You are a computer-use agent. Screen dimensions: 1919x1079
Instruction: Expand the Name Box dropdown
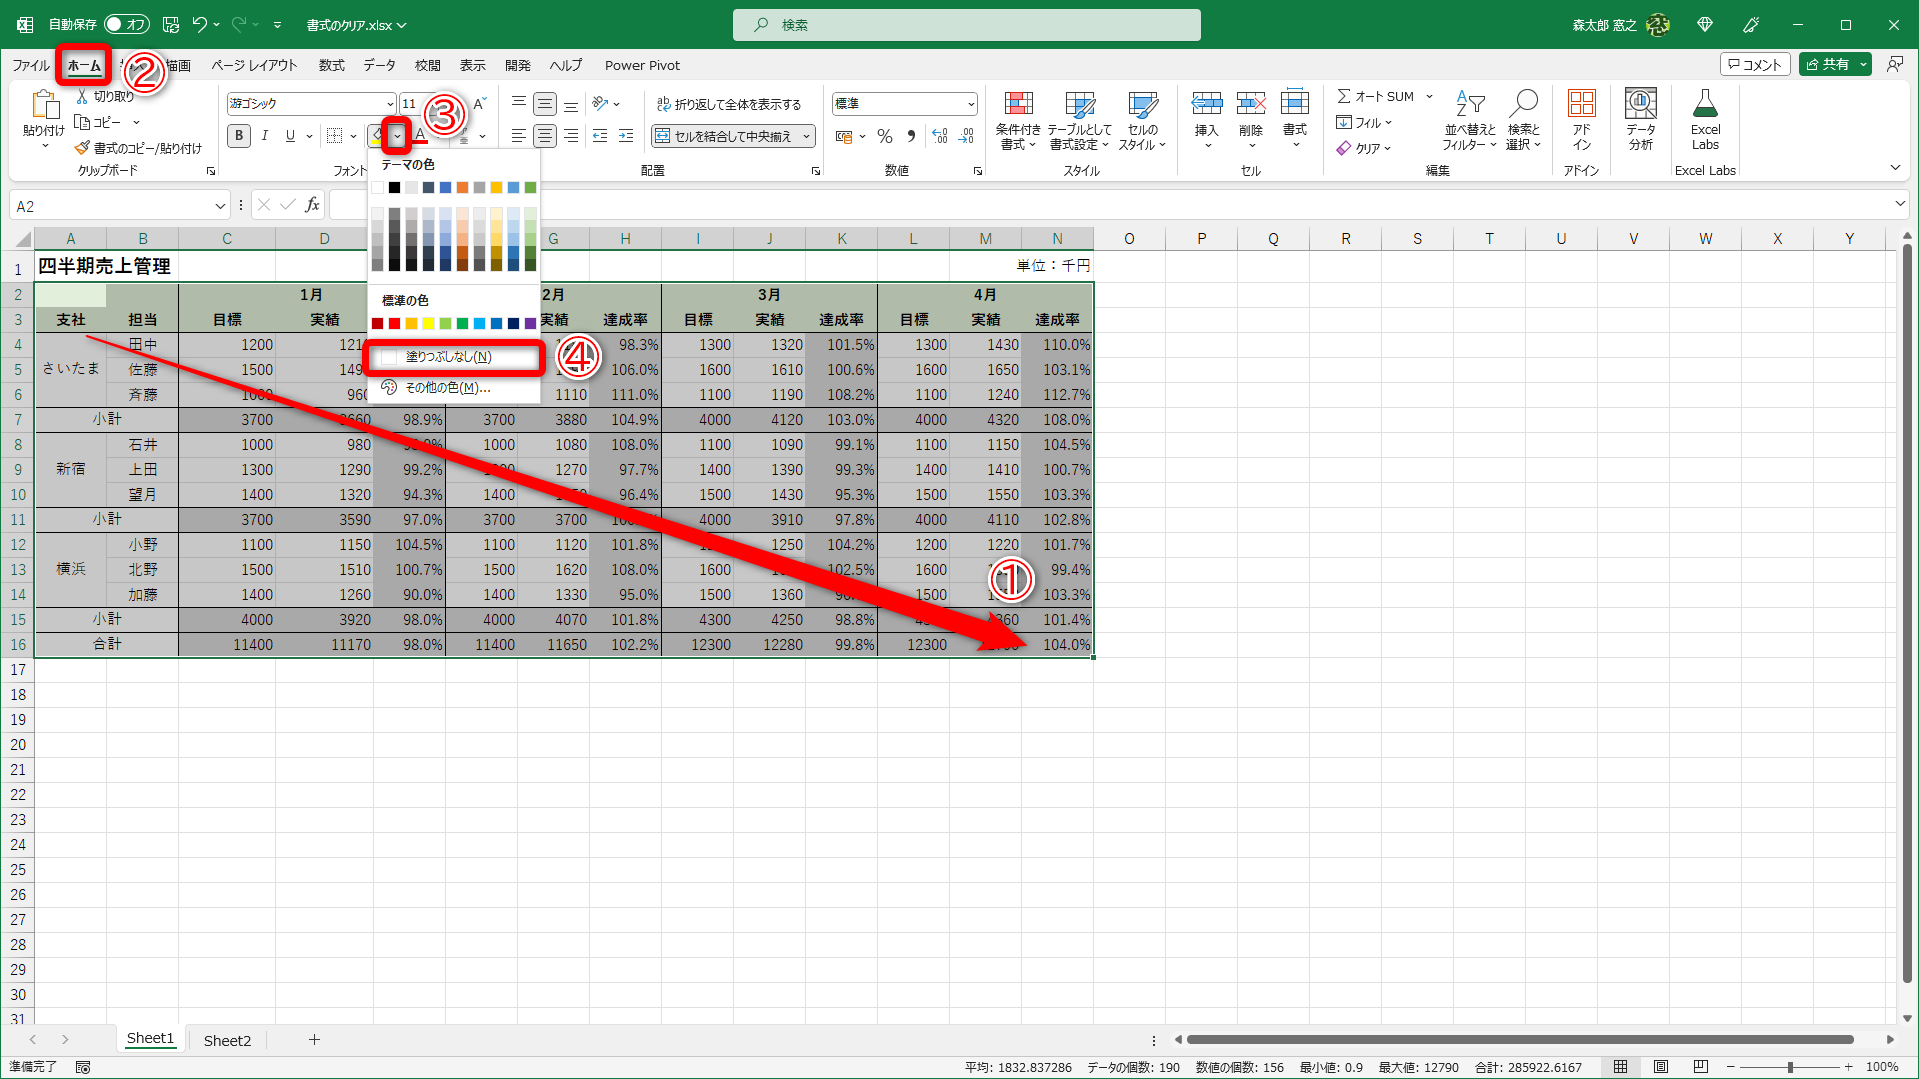[x=220, y=206]
